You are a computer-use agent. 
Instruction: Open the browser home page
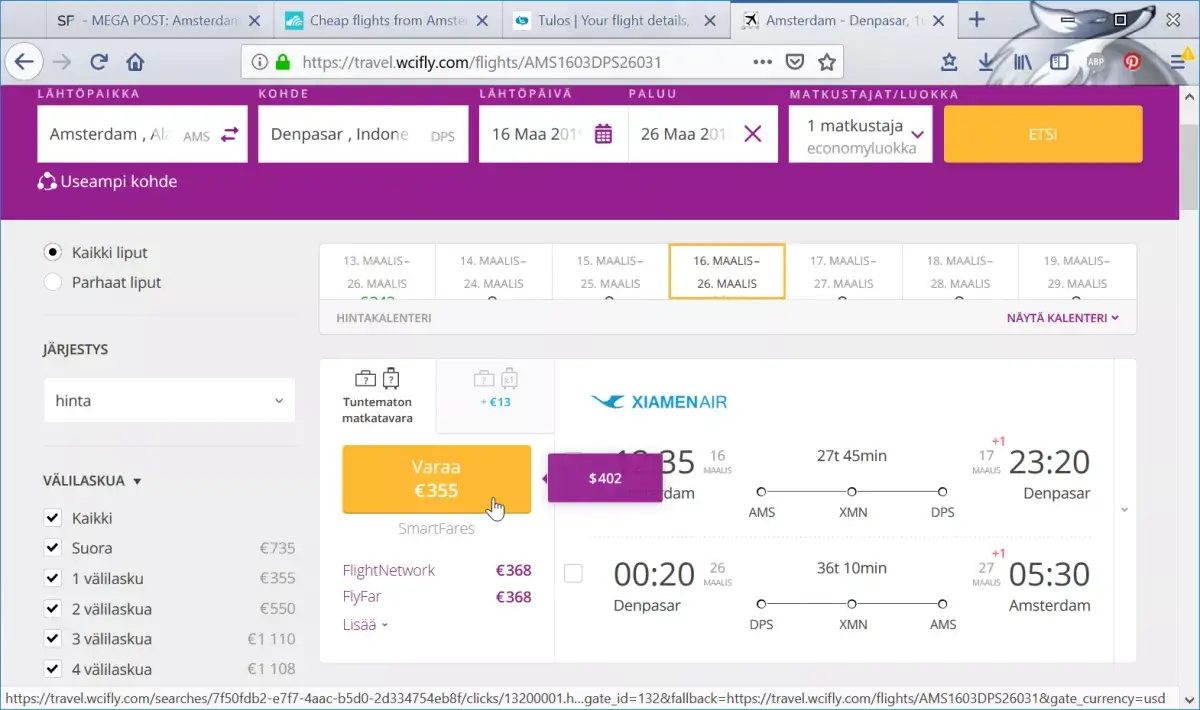point(135,62)
